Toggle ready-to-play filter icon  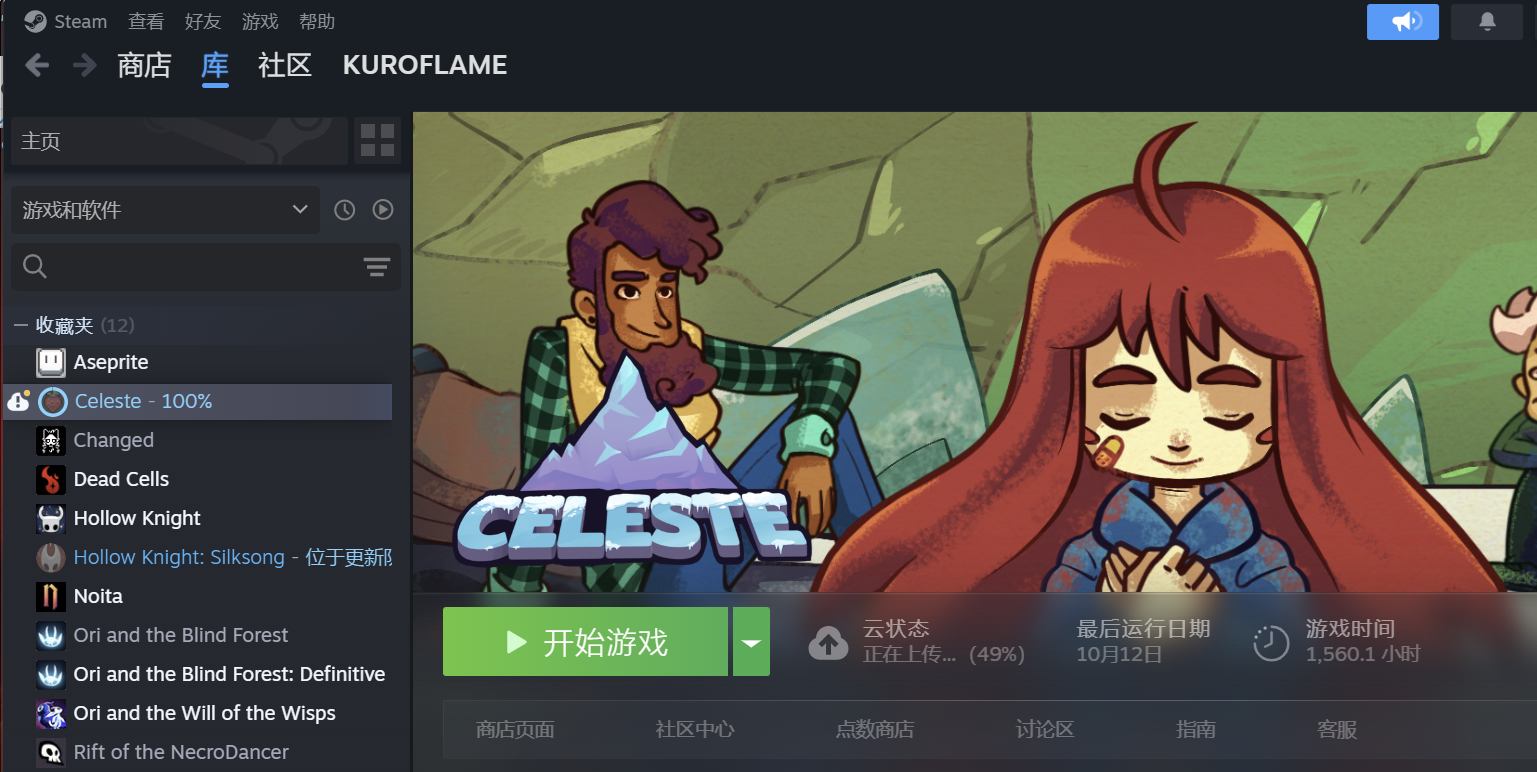(x=383, y=210)
